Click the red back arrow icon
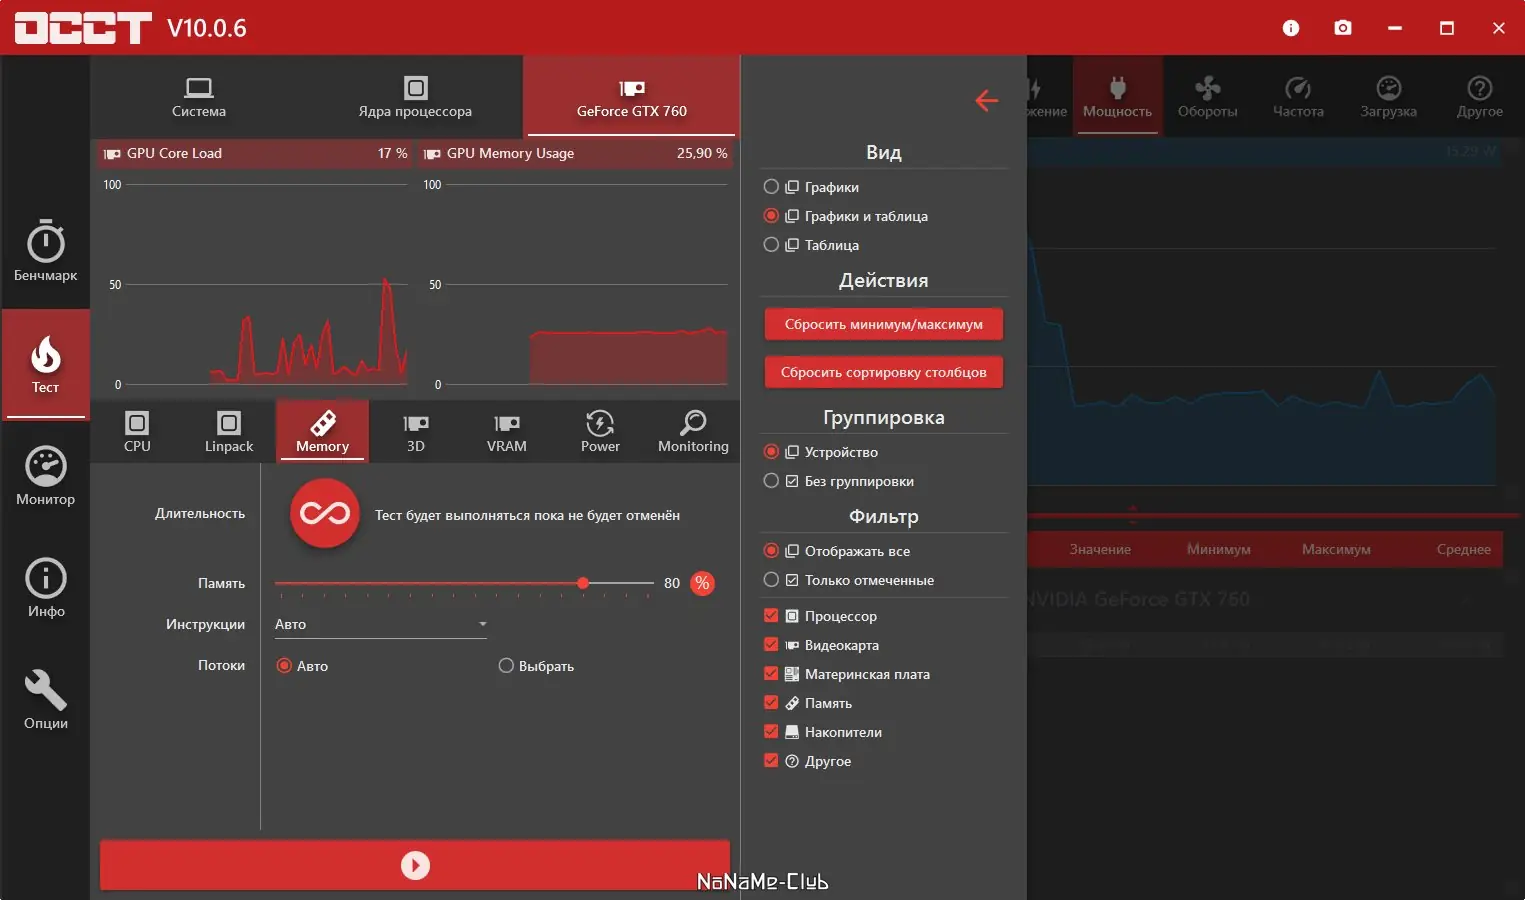The image size is (1525, 900). coord(987,100)
